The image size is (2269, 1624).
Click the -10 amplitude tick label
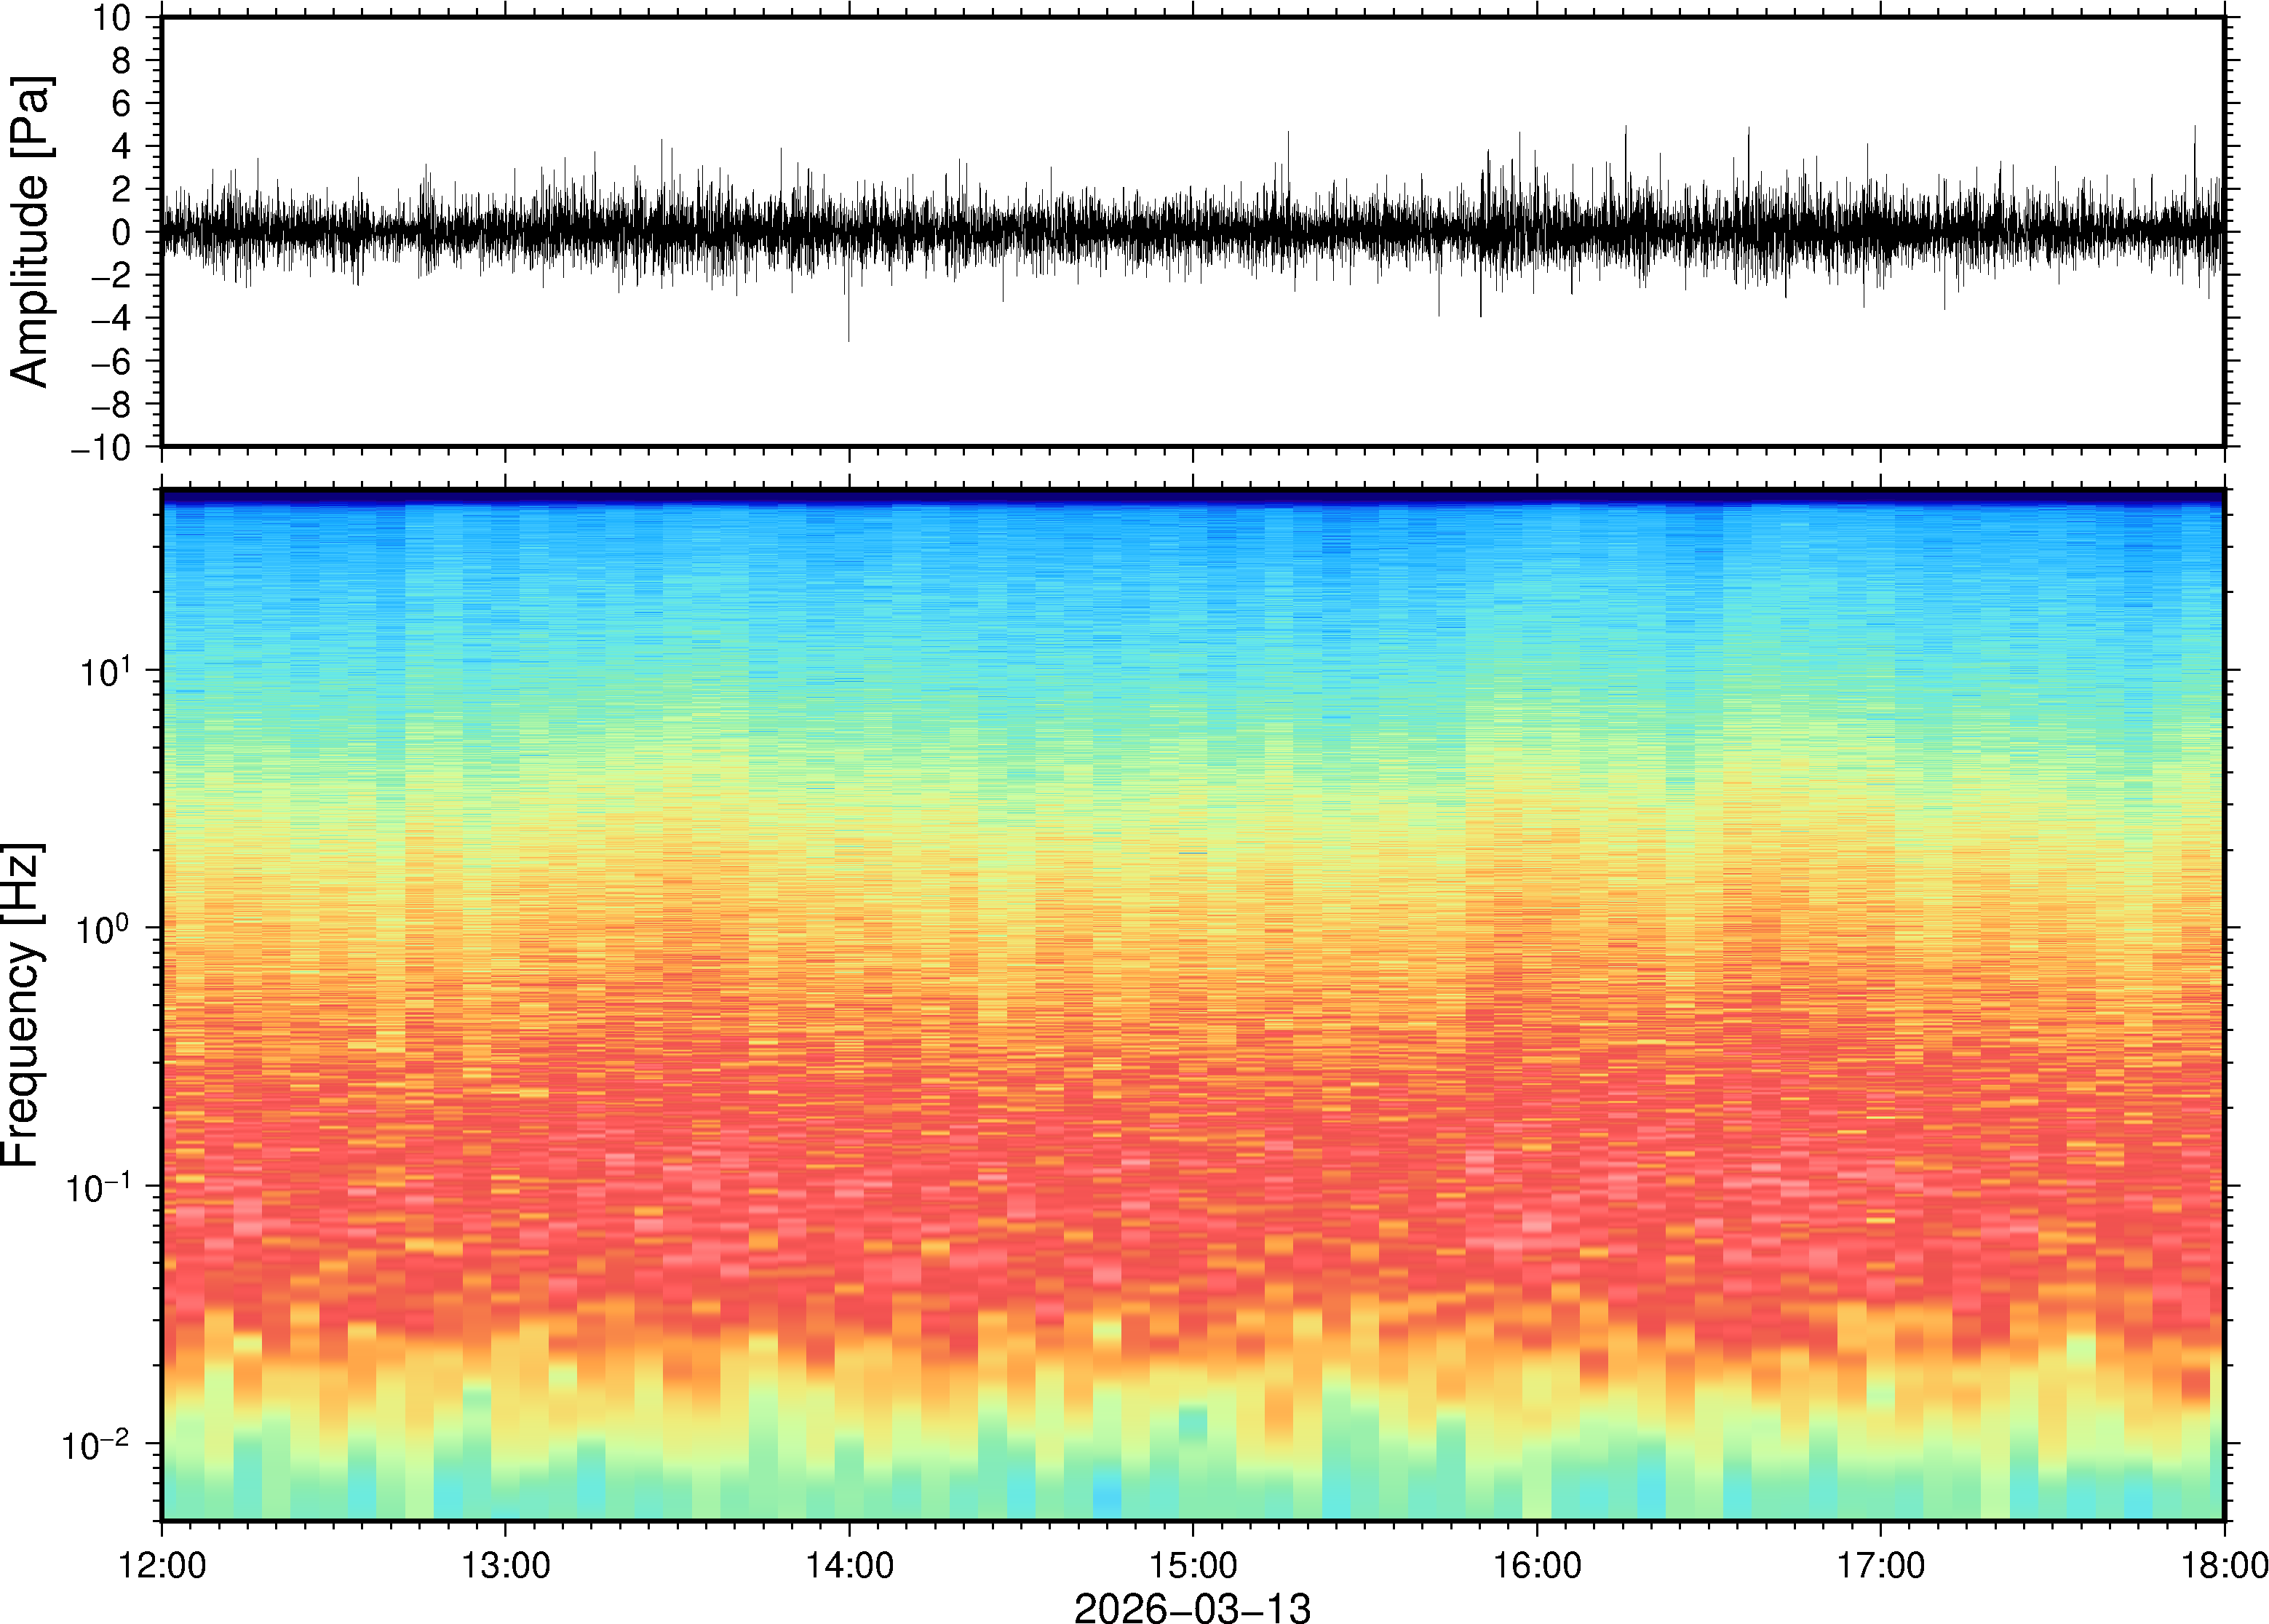pyautogui.click(x=101, y=448)
